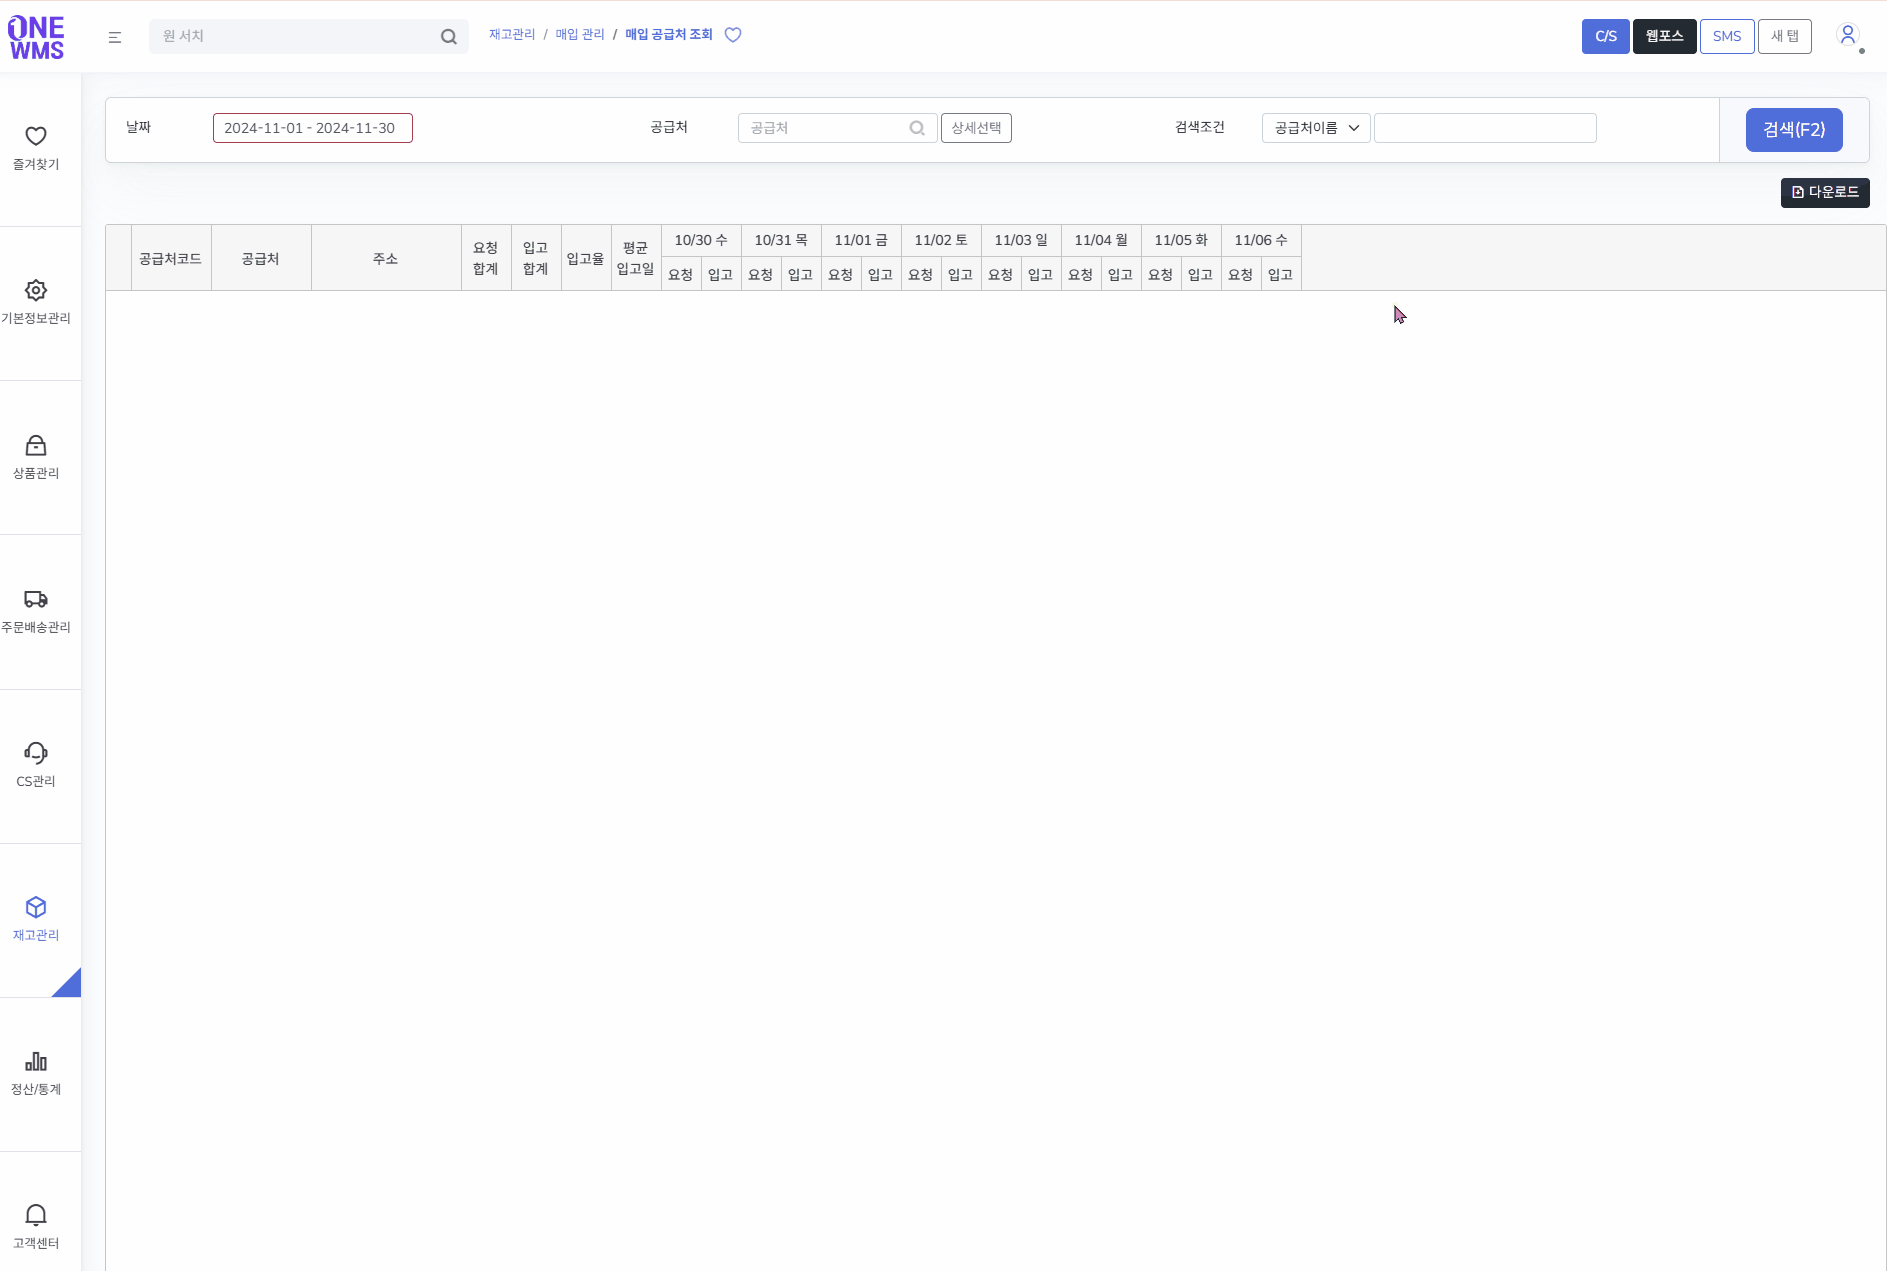1887x1271 pixels.
Task: Click the 10/31 목 date header
Action: [x=781, y=240]
